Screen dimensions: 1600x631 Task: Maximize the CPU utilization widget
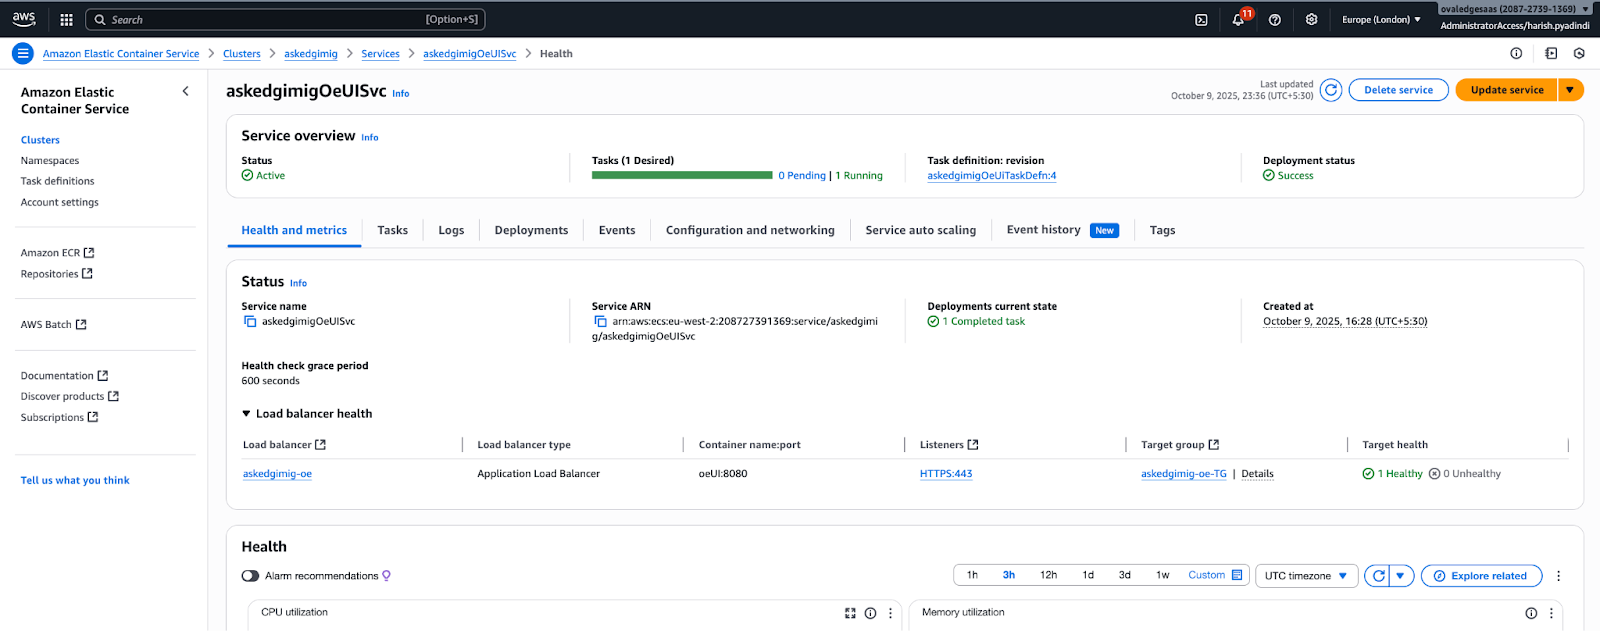point(850,613)
